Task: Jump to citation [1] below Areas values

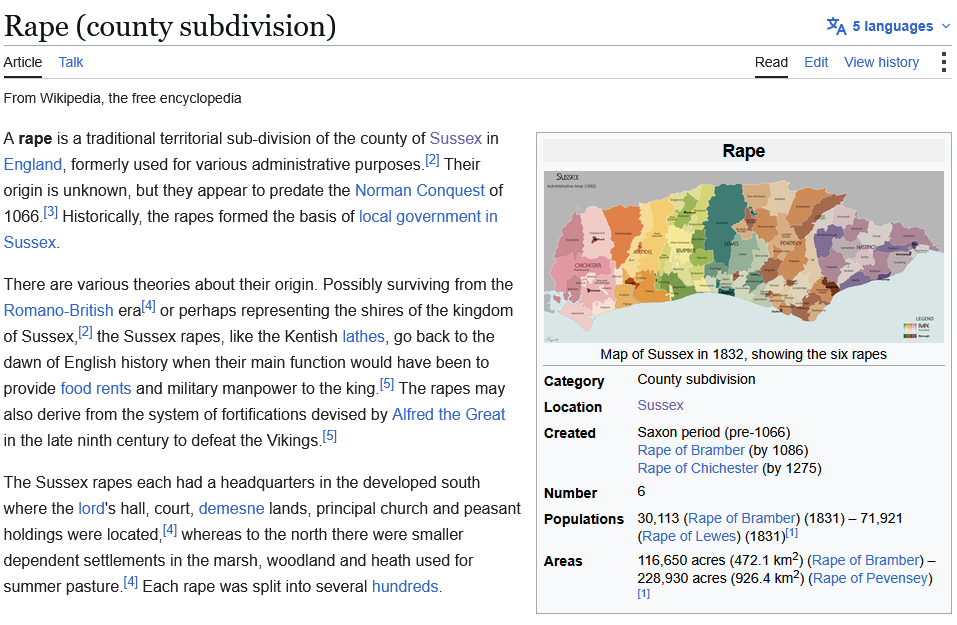Action: pos(644,594)
